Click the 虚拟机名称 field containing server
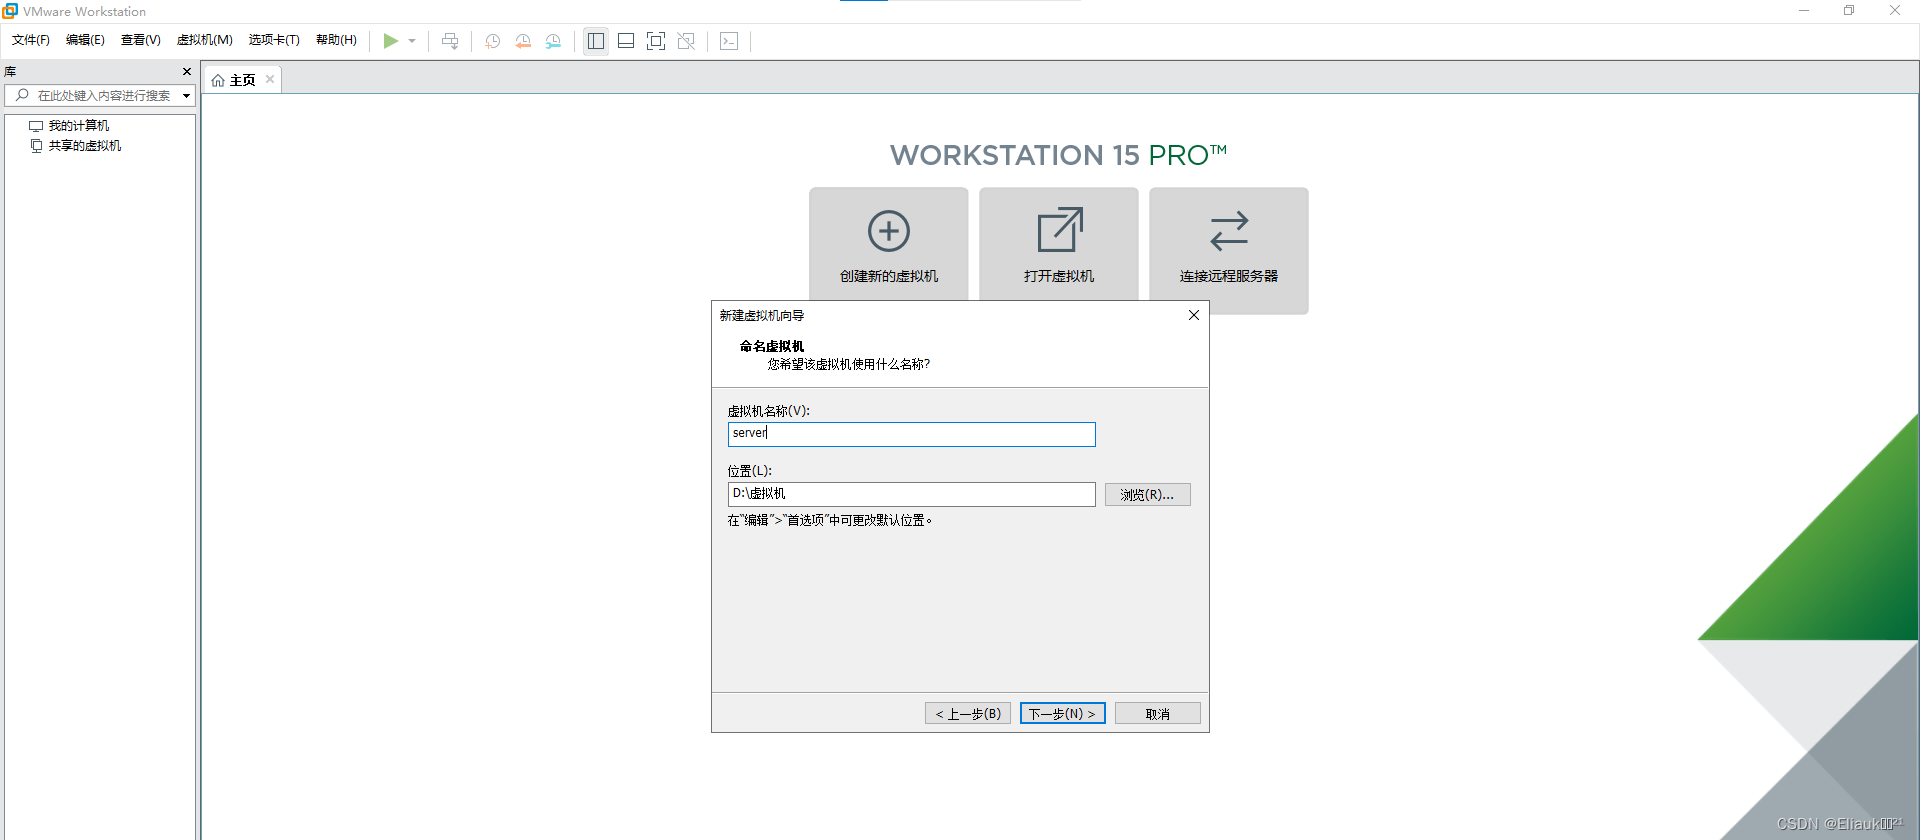1920x840 pixels. (912, 434)
